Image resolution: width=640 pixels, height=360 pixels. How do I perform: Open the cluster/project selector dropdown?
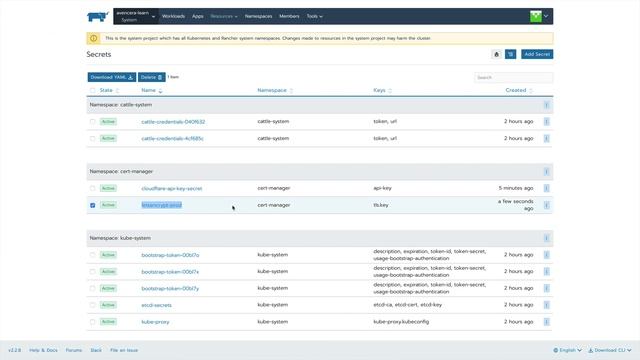[136, 16]
